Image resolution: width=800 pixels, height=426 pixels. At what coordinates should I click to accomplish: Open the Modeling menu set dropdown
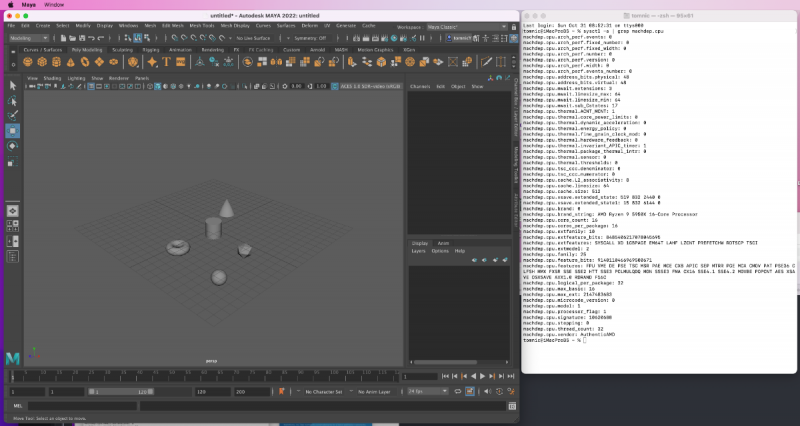point(27,36)
